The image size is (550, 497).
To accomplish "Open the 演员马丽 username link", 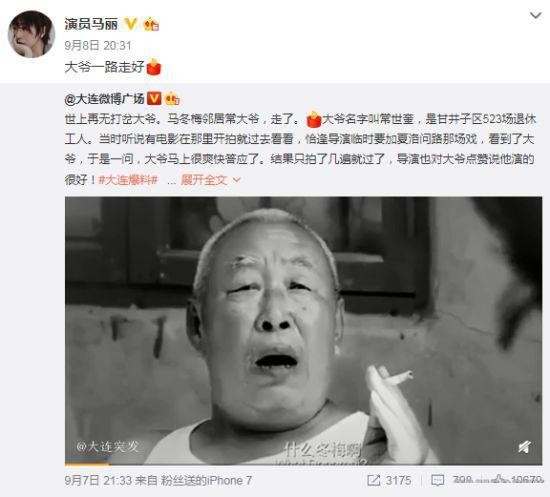I will click(91, 24).
